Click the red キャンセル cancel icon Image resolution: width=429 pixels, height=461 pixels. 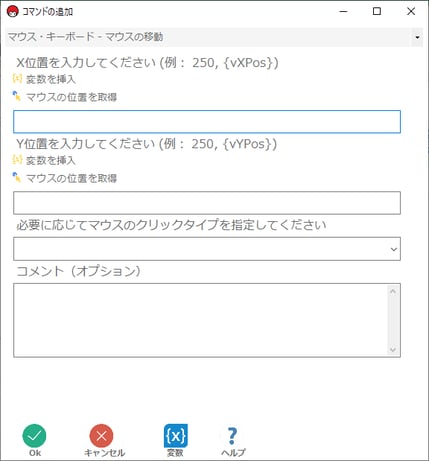(101, 436)
